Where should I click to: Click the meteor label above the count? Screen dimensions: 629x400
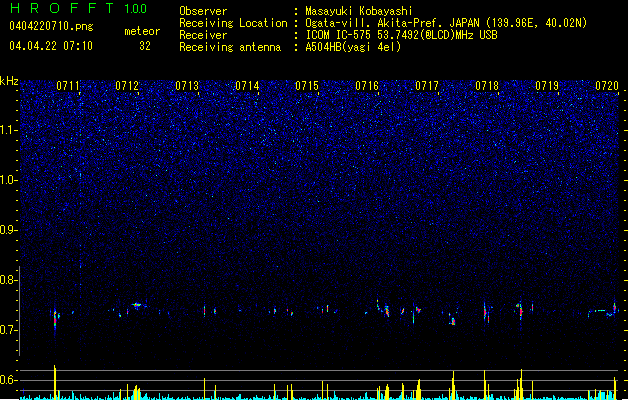coord(142,31)
